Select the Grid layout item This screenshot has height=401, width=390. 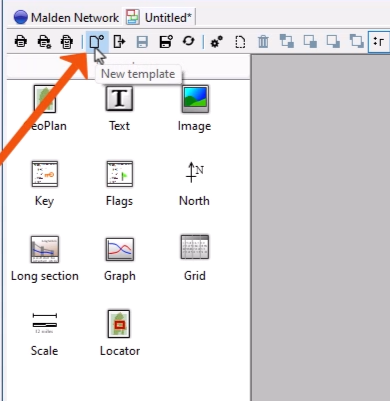pyautogui.click(x=195, y=258)
